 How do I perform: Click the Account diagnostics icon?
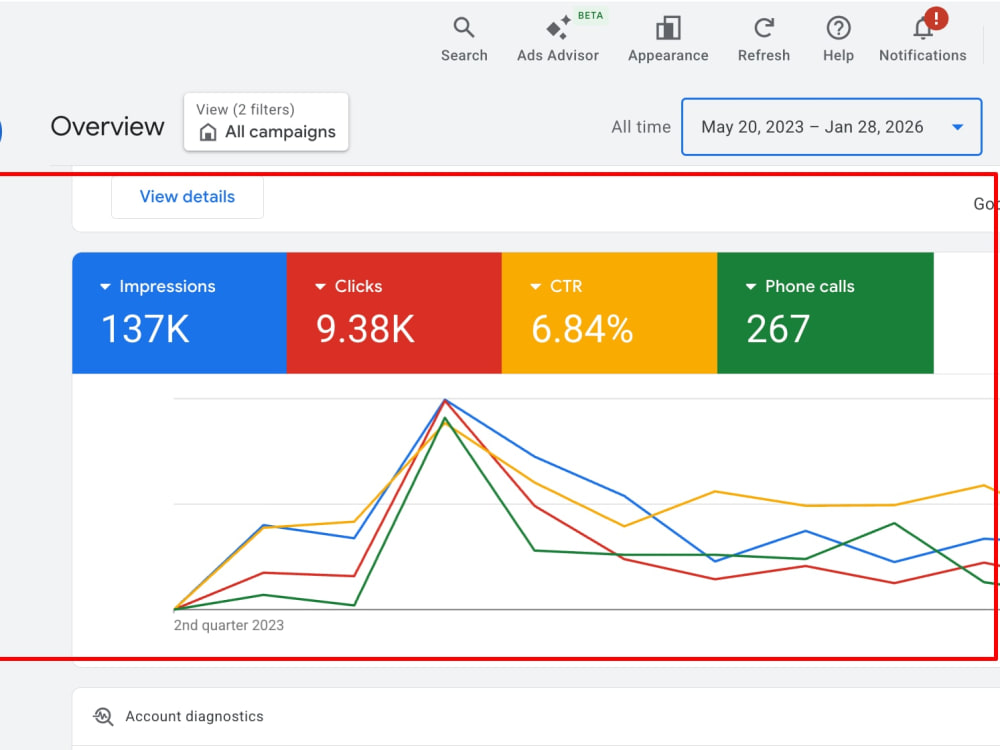point(103,716)
